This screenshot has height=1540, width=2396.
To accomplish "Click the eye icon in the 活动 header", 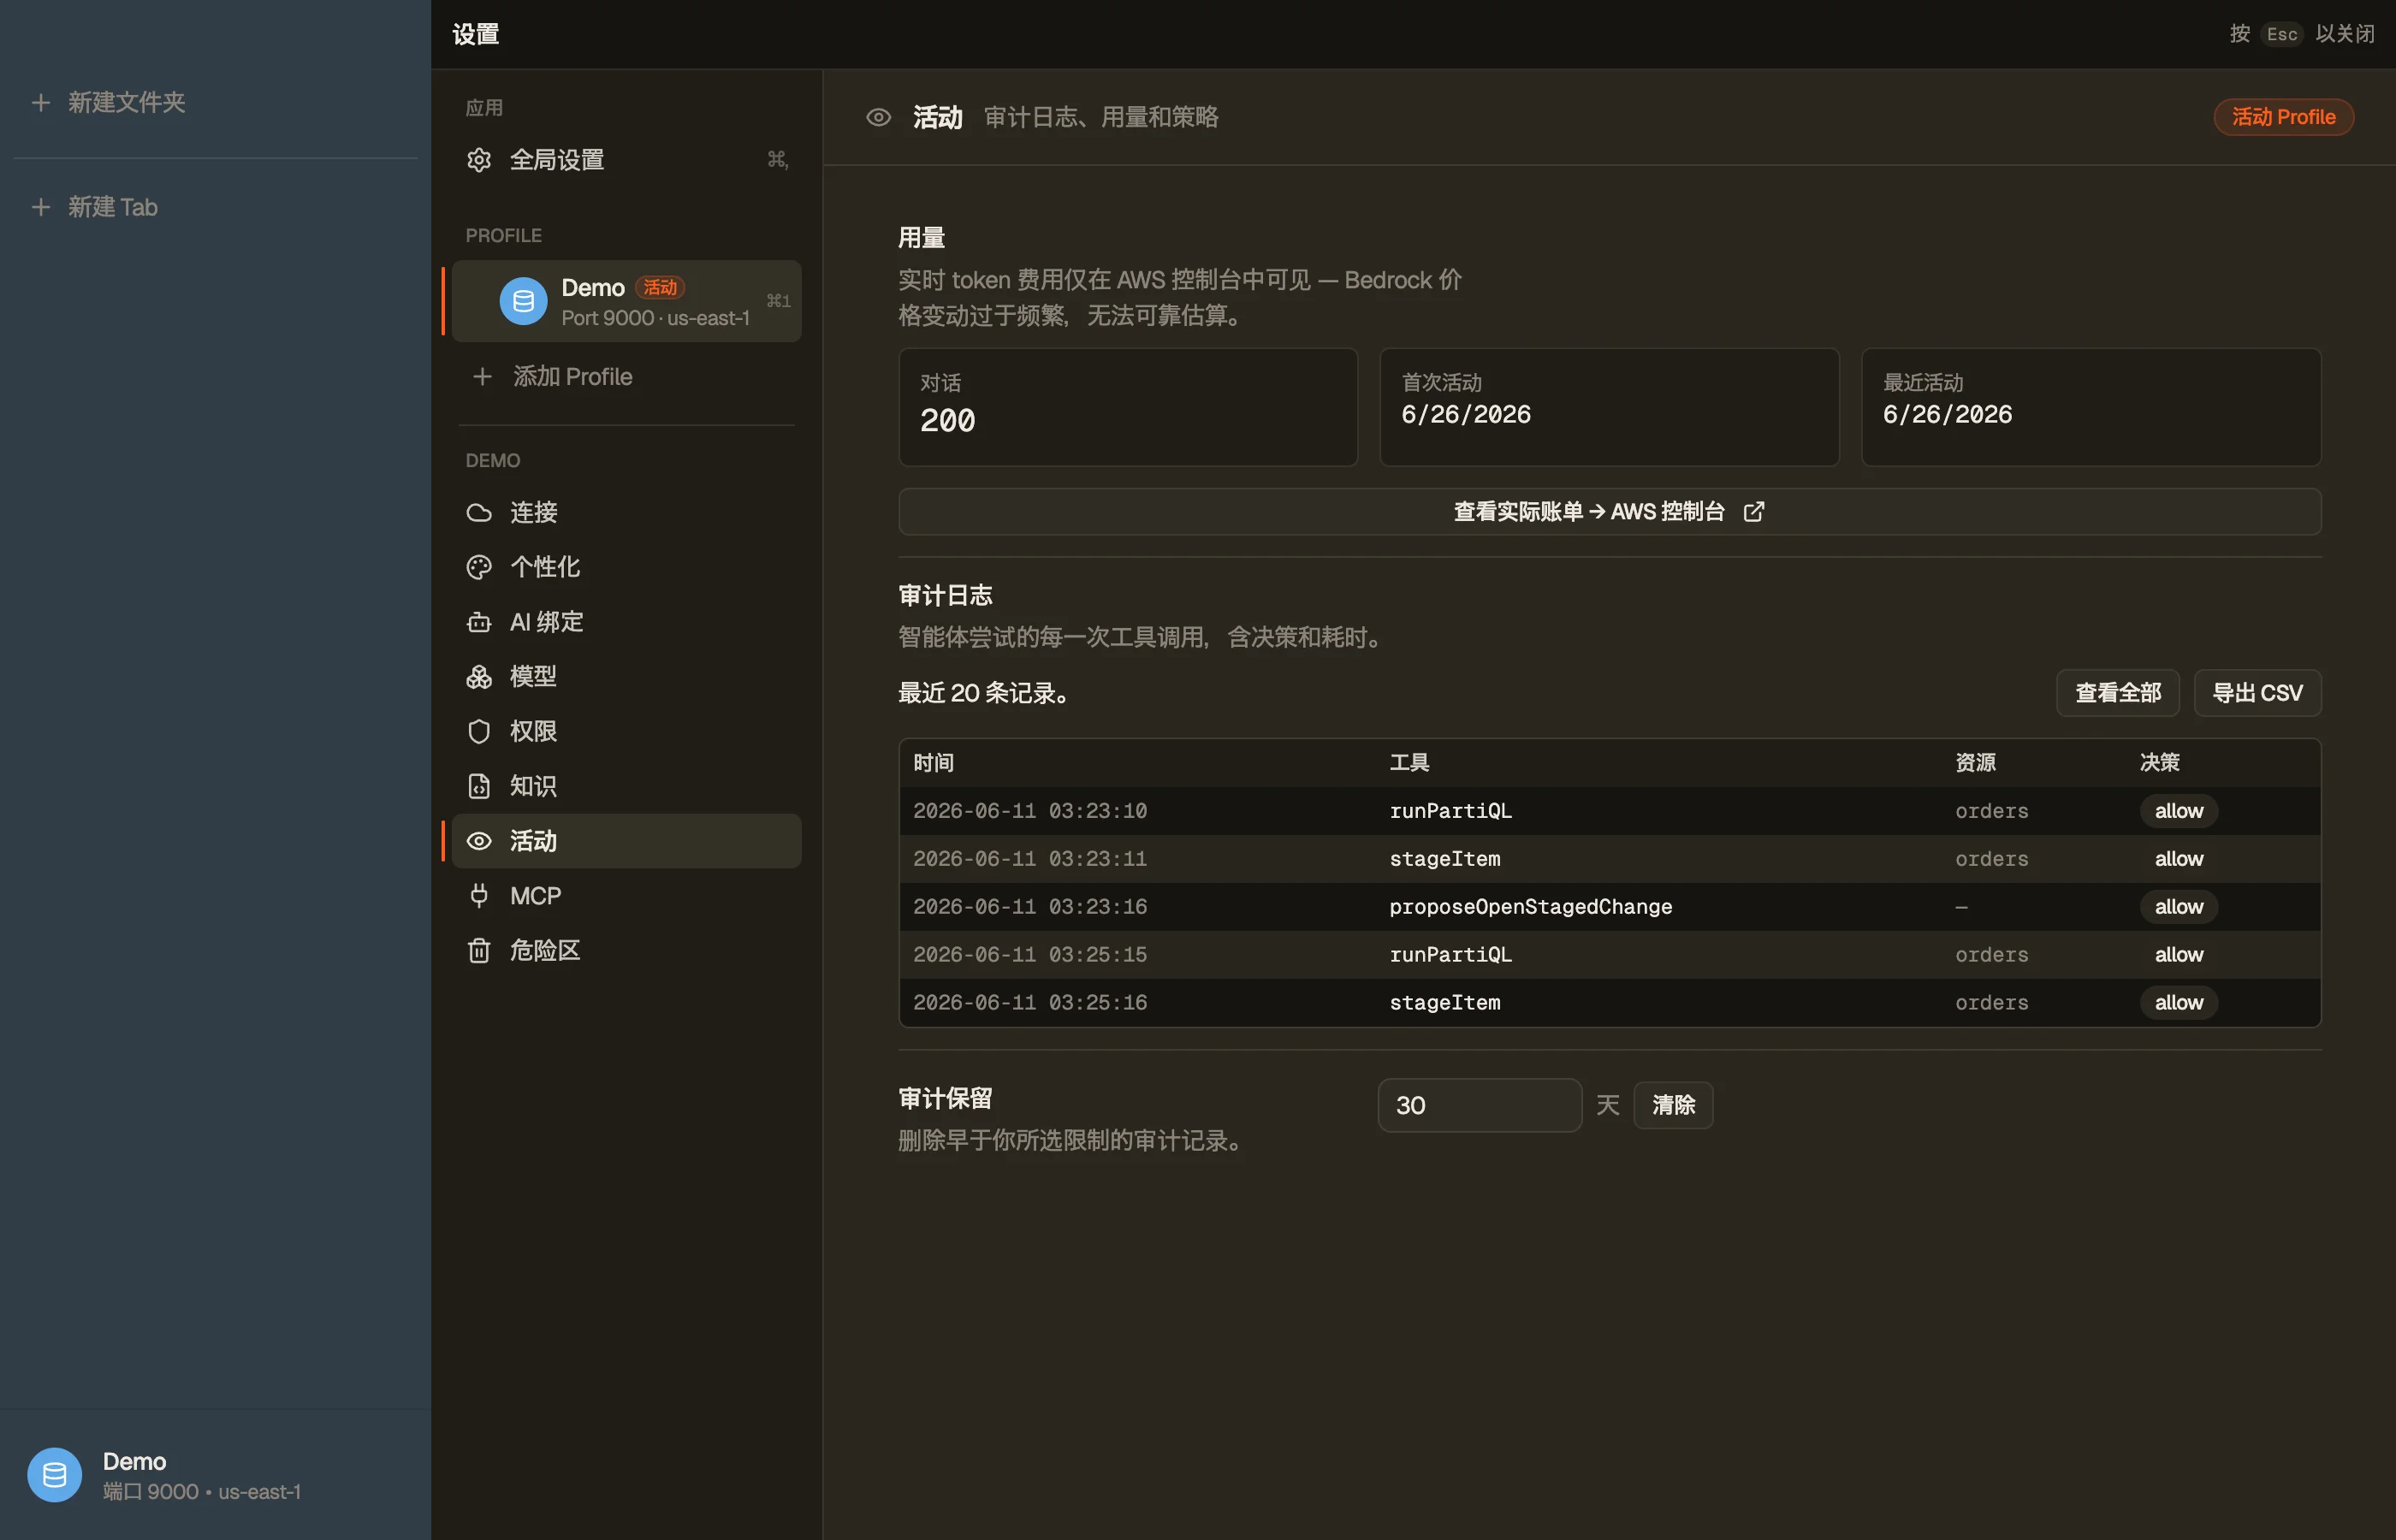I will (878, 117).
